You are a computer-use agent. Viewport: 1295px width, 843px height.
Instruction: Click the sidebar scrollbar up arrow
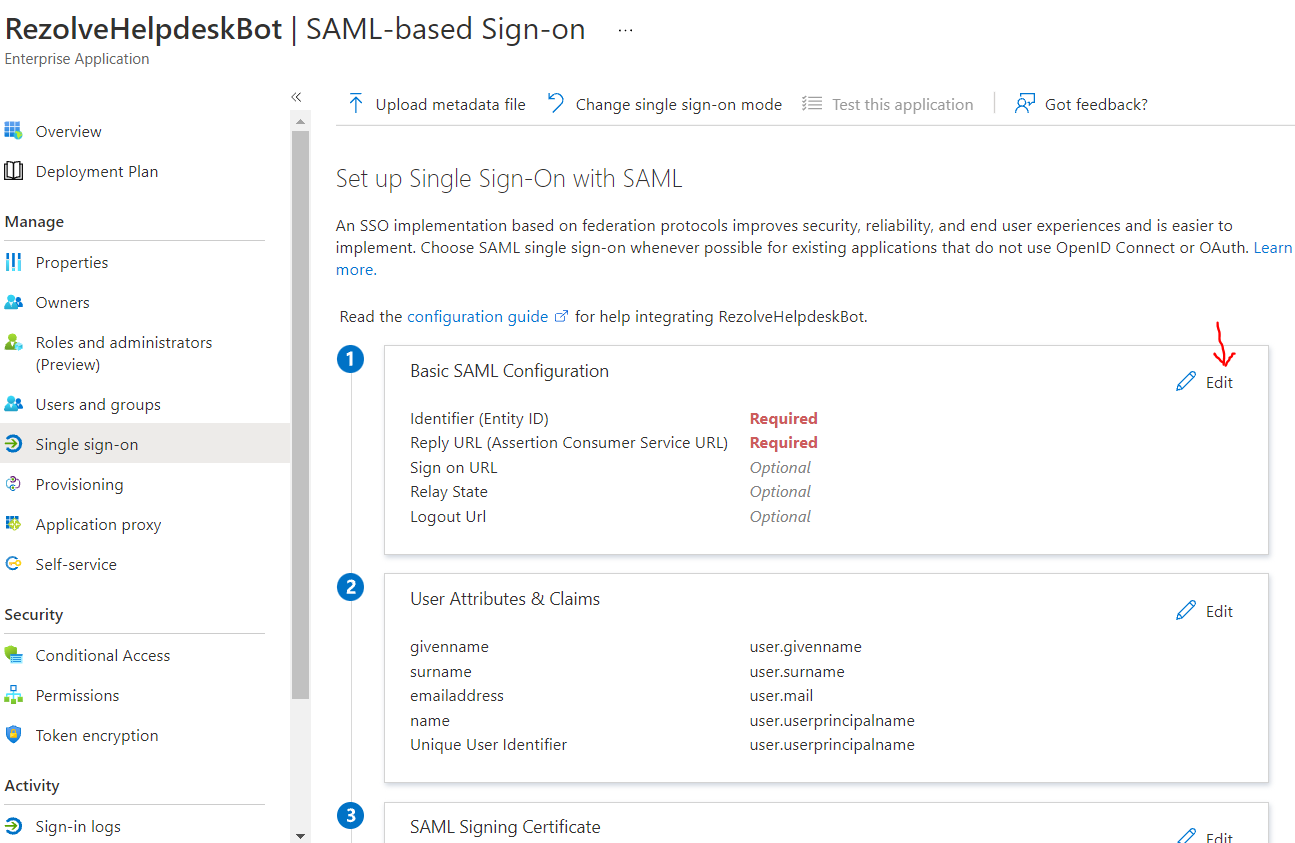click(300, 120)
